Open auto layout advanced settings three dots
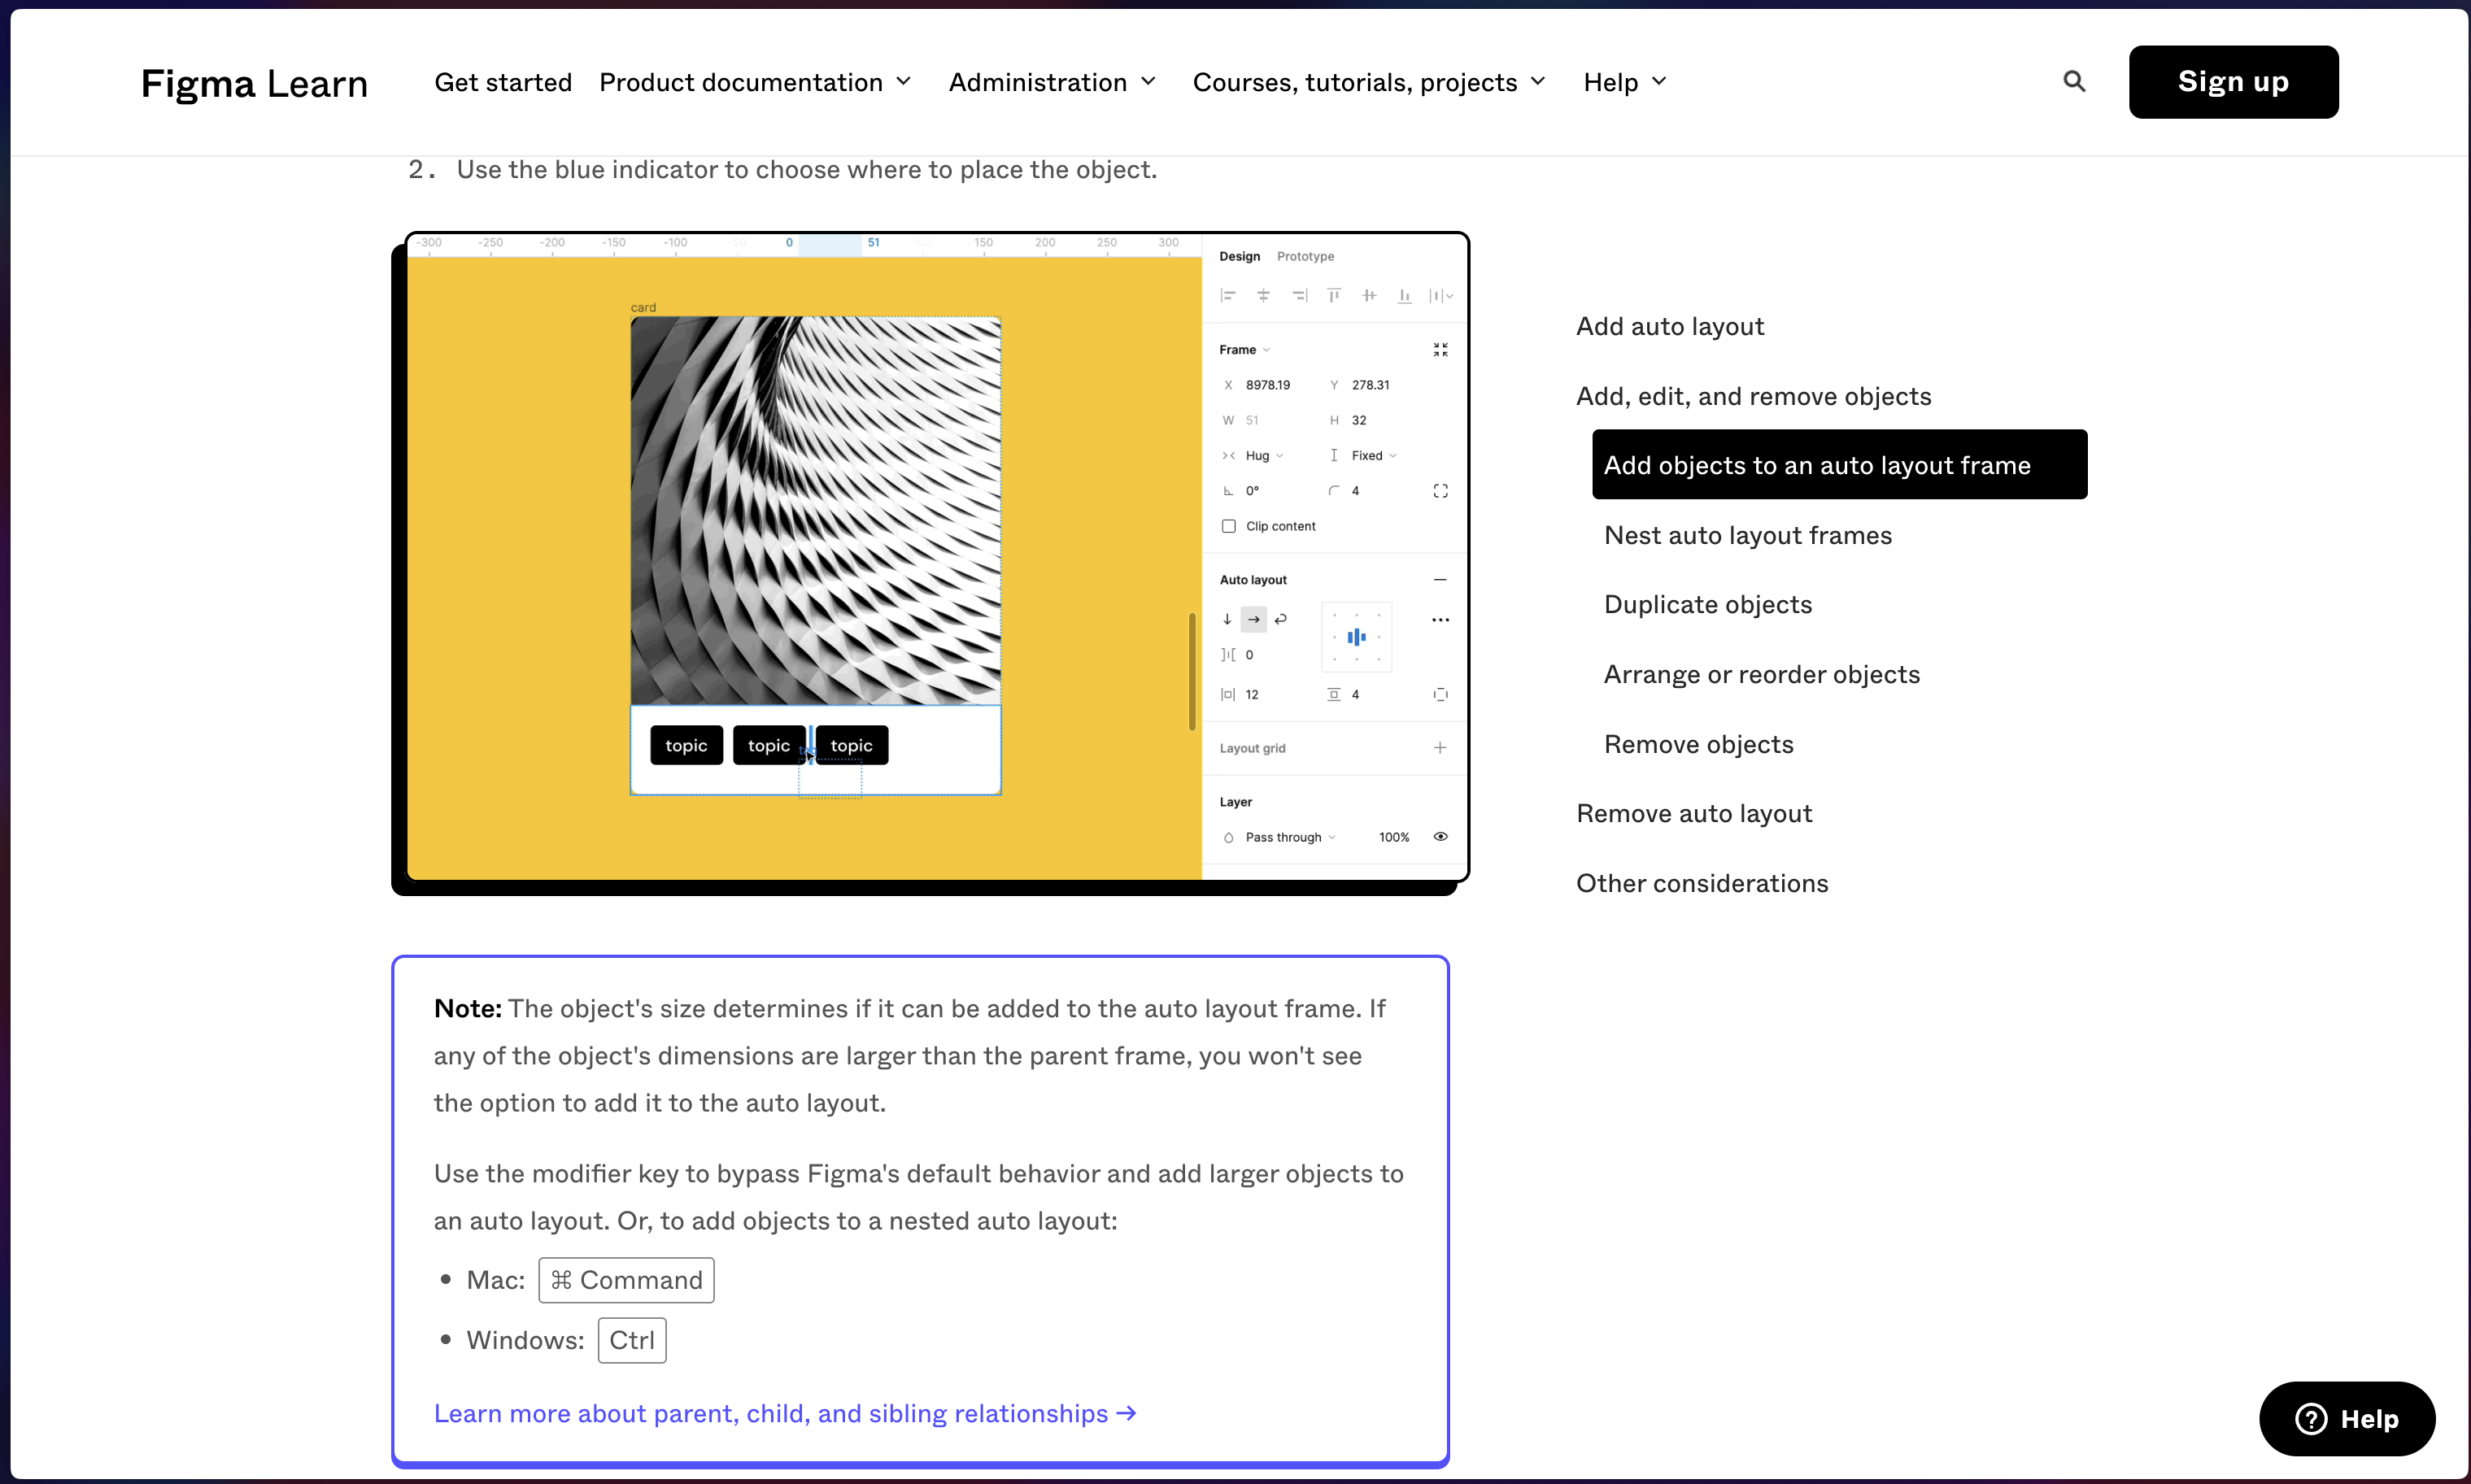This screenshot has width=2471, height=1484. 1440,619
